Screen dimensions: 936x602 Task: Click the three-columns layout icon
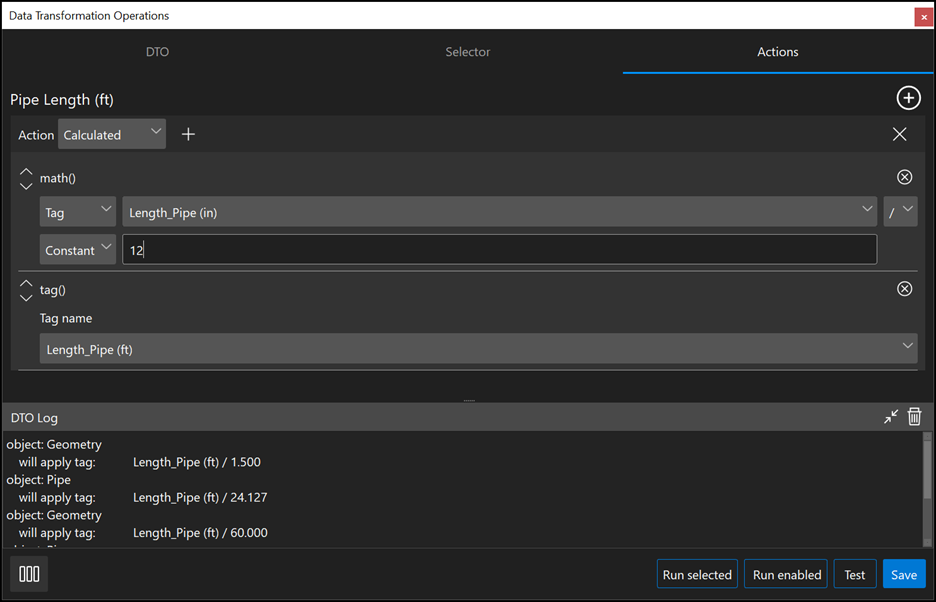[x=30, y=574]
